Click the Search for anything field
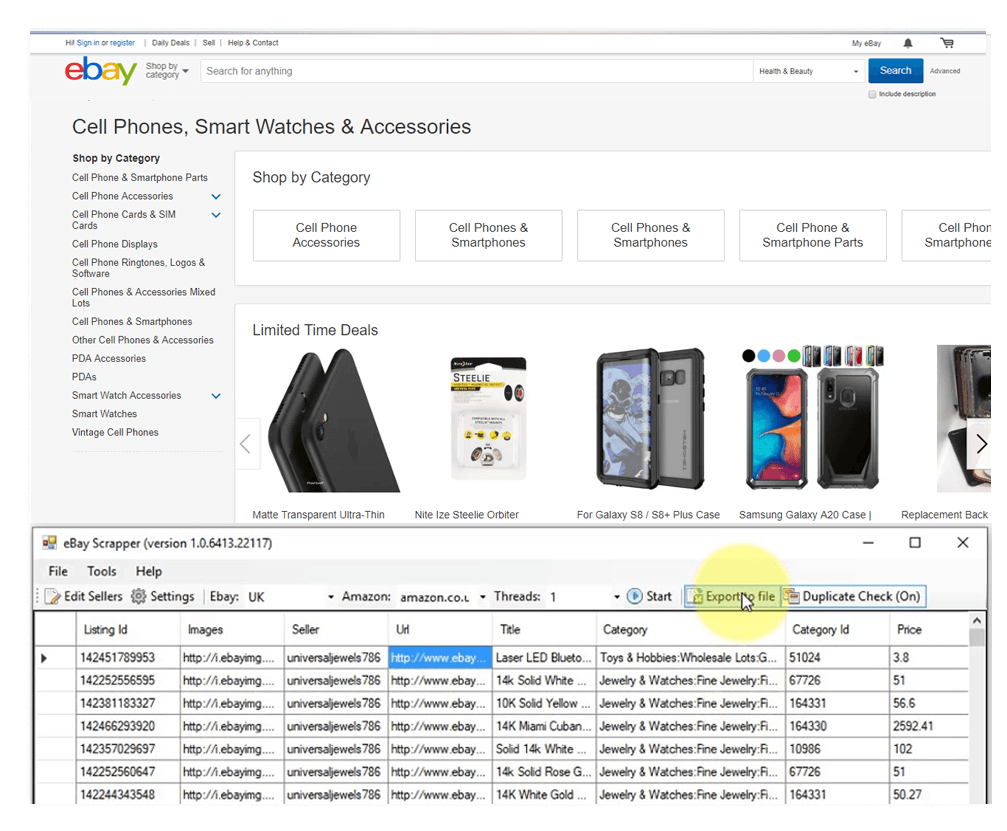Image resolution: width=1007 pixels, height=831 pixels. coord(476,71)
